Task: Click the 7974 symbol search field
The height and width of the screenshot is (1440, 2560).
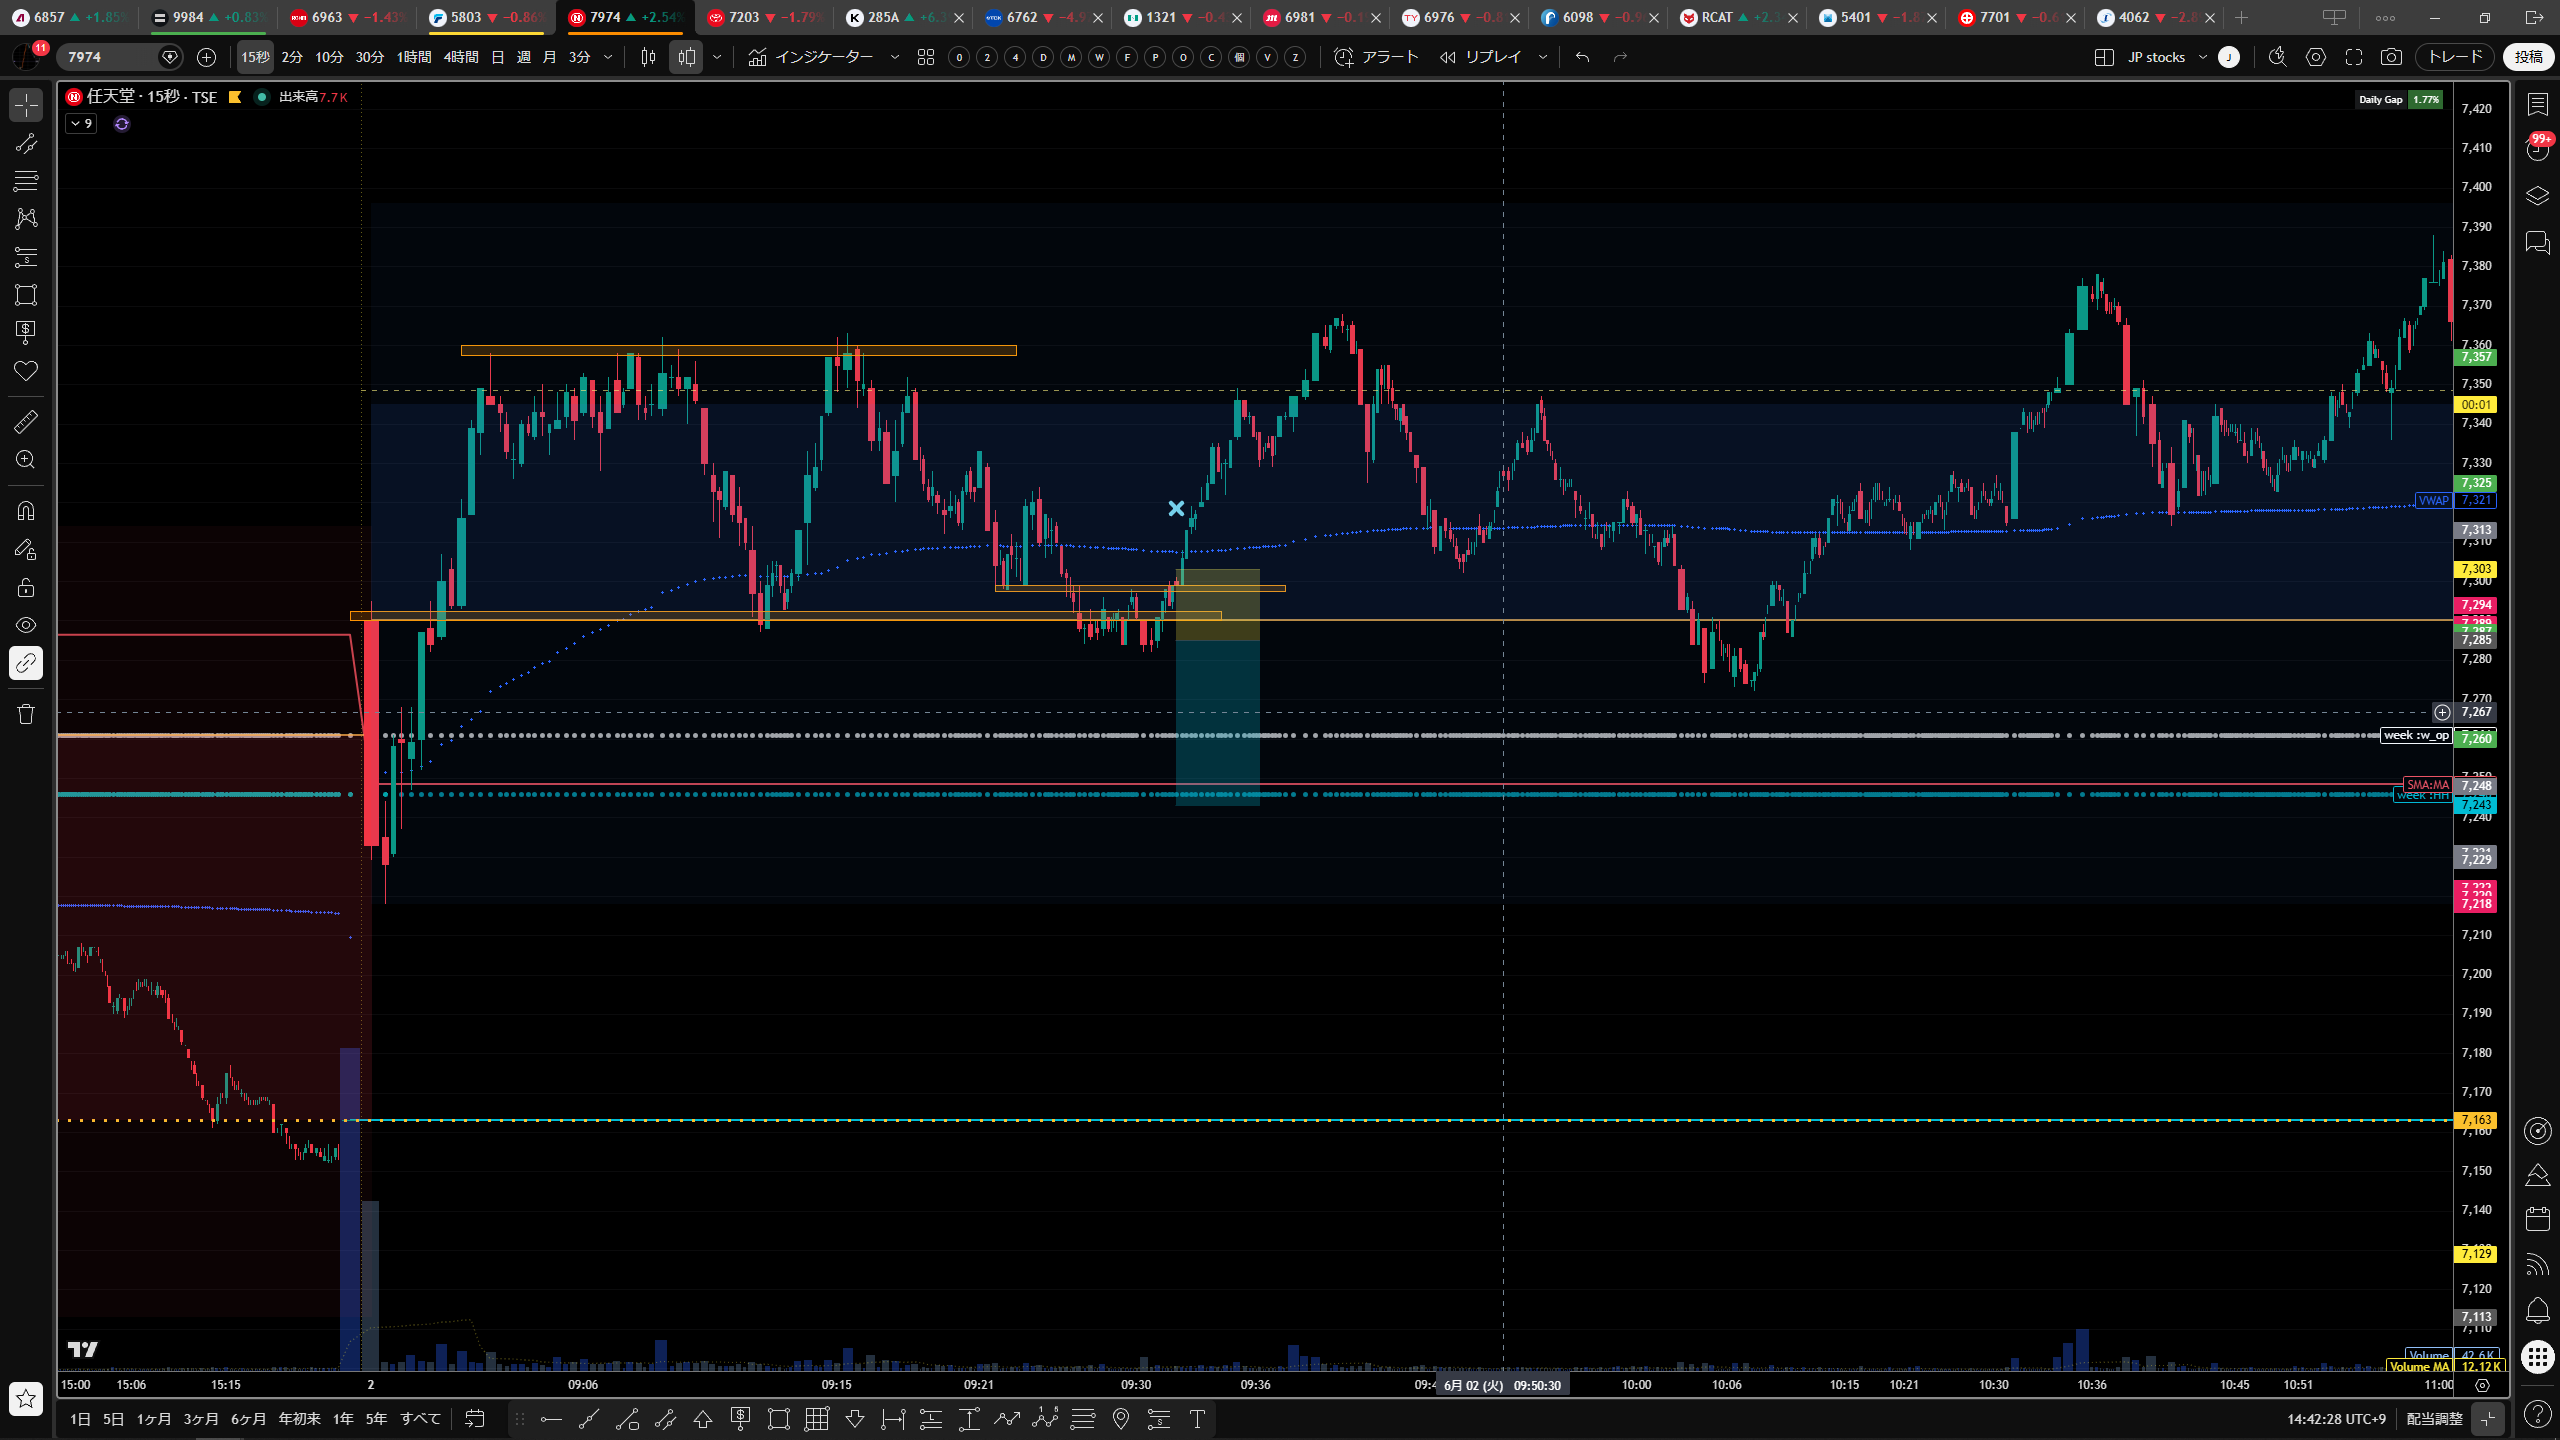Action: click(x=108, y=57)
